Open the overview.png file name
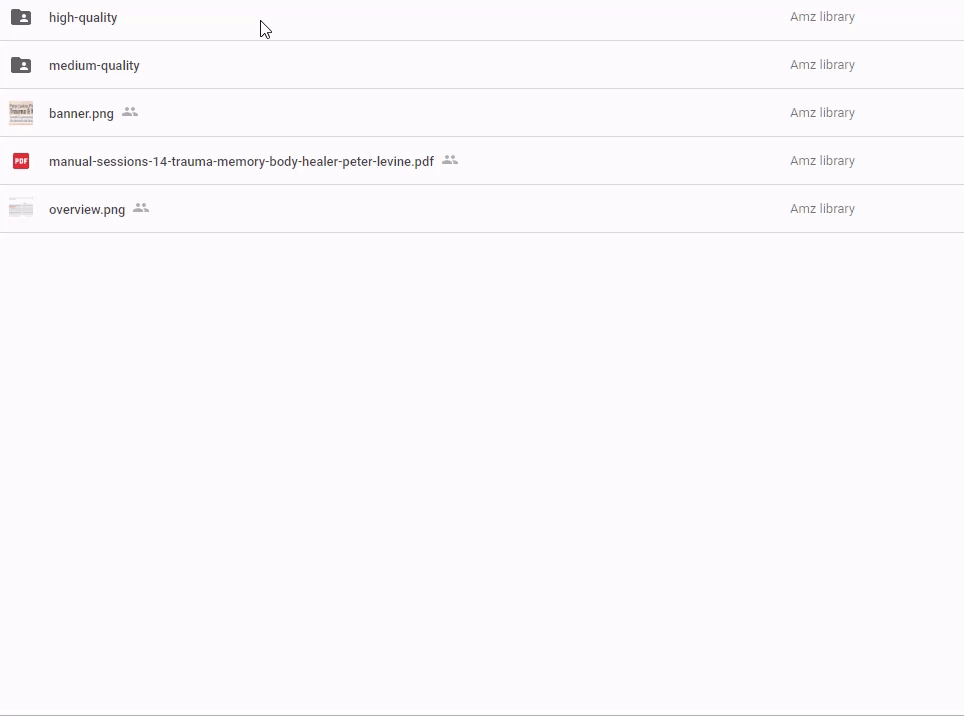 (87, 210)
